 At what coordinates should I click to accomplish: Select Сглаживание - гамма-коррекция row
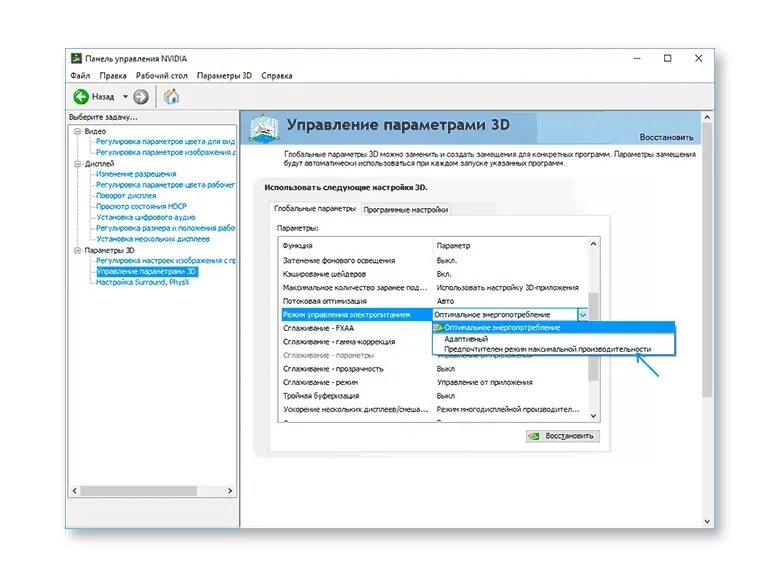356,342
